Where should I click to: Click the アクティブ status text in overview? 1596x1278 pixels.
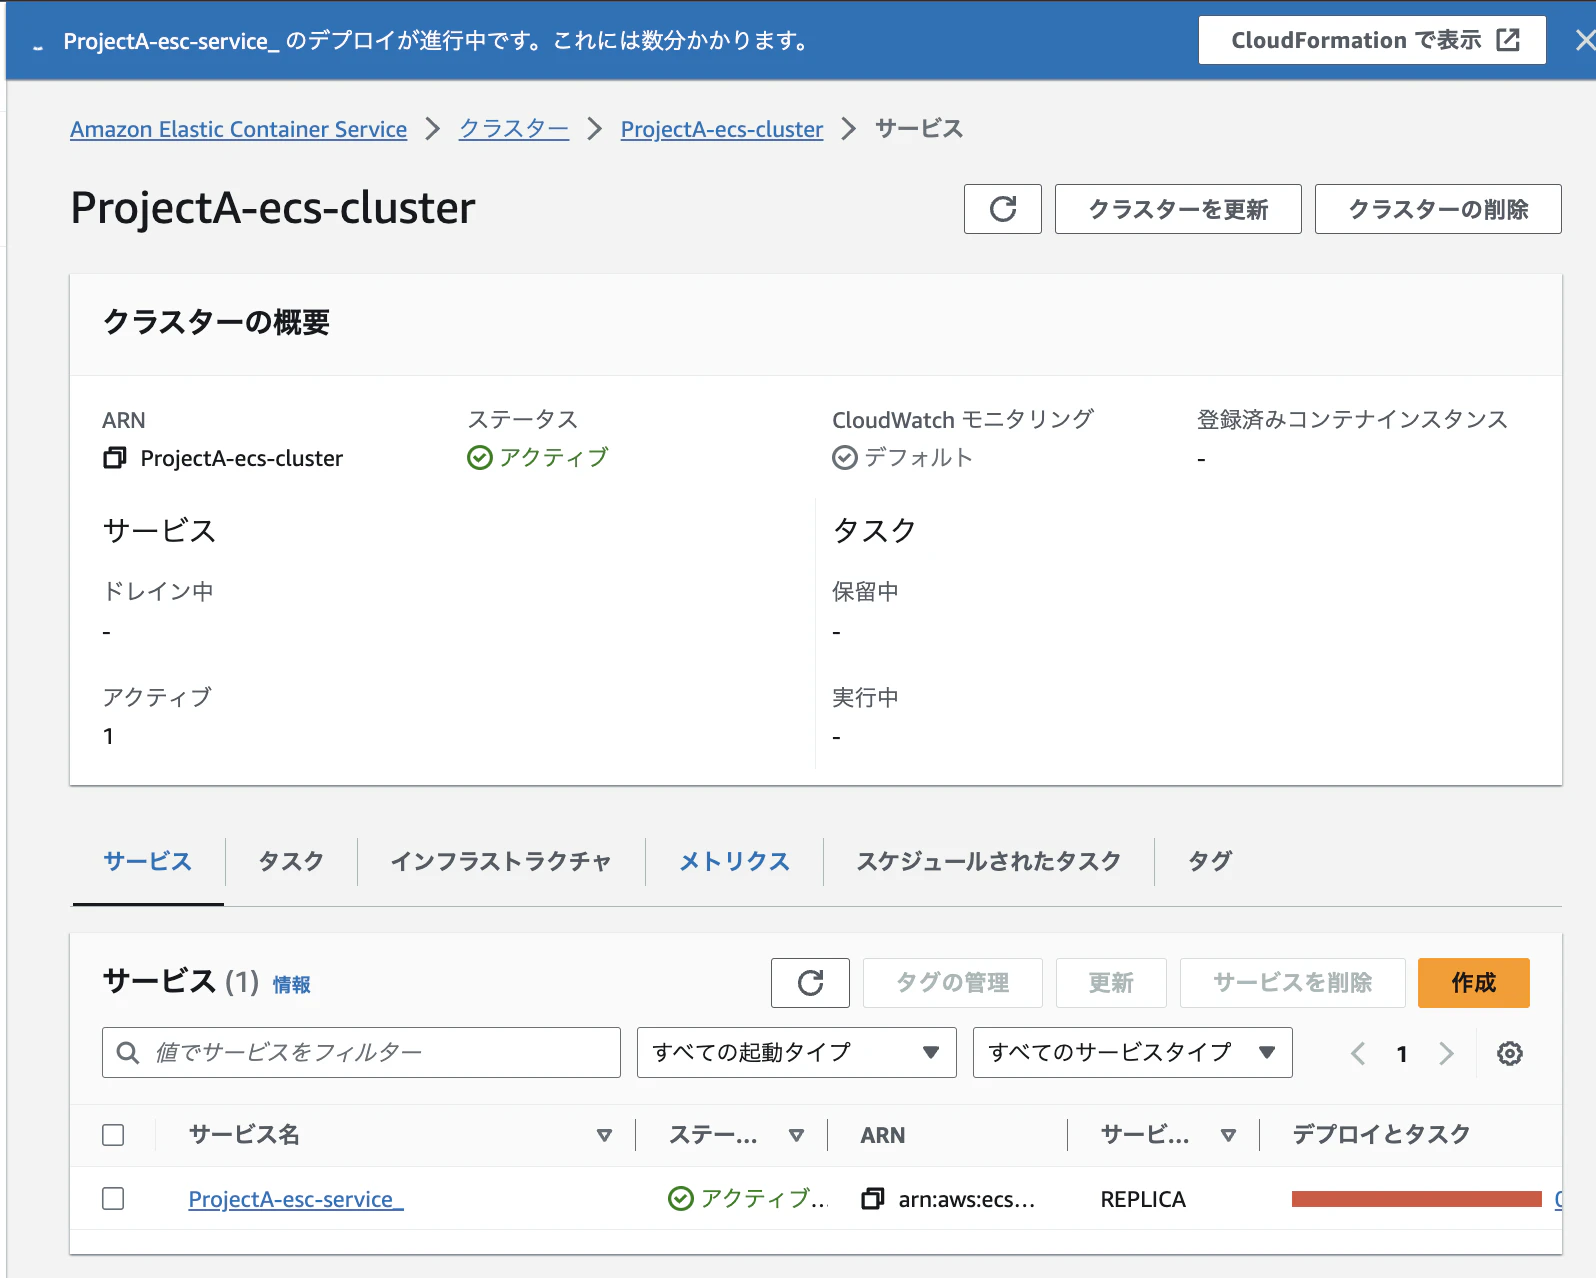click(x=554, y=458)
